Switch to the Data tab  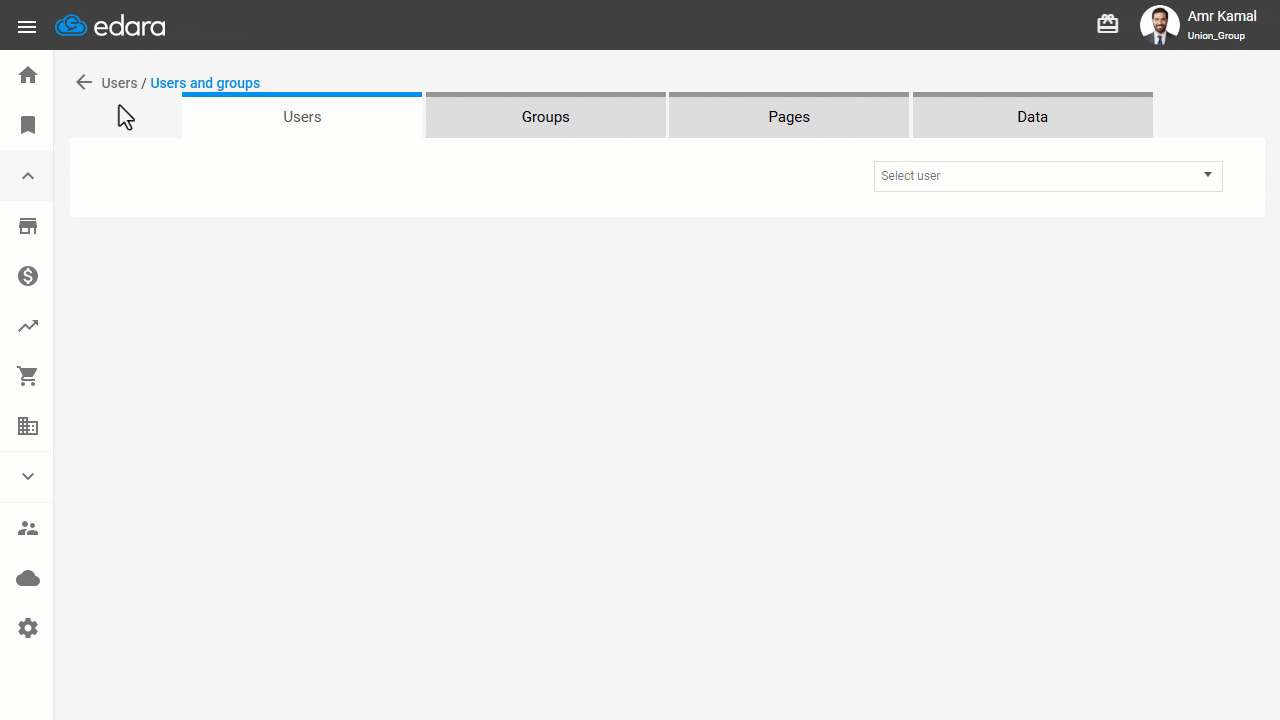tap(1033, 116)
